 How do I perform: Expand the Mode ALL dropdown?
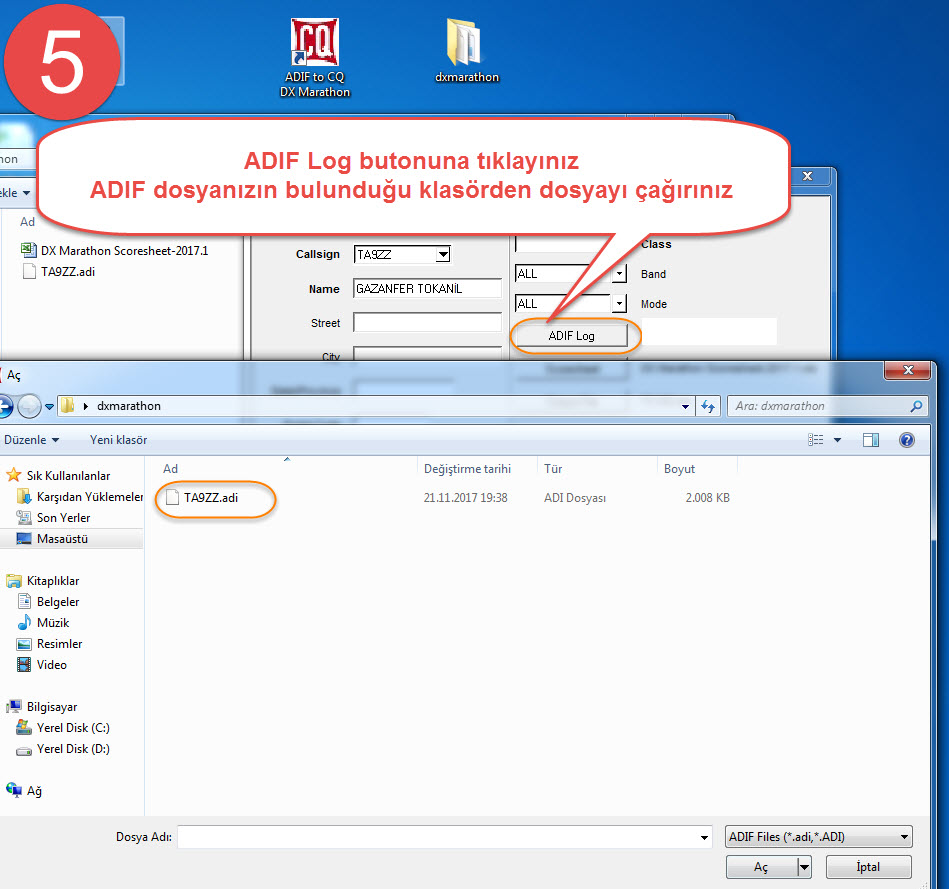619,303
